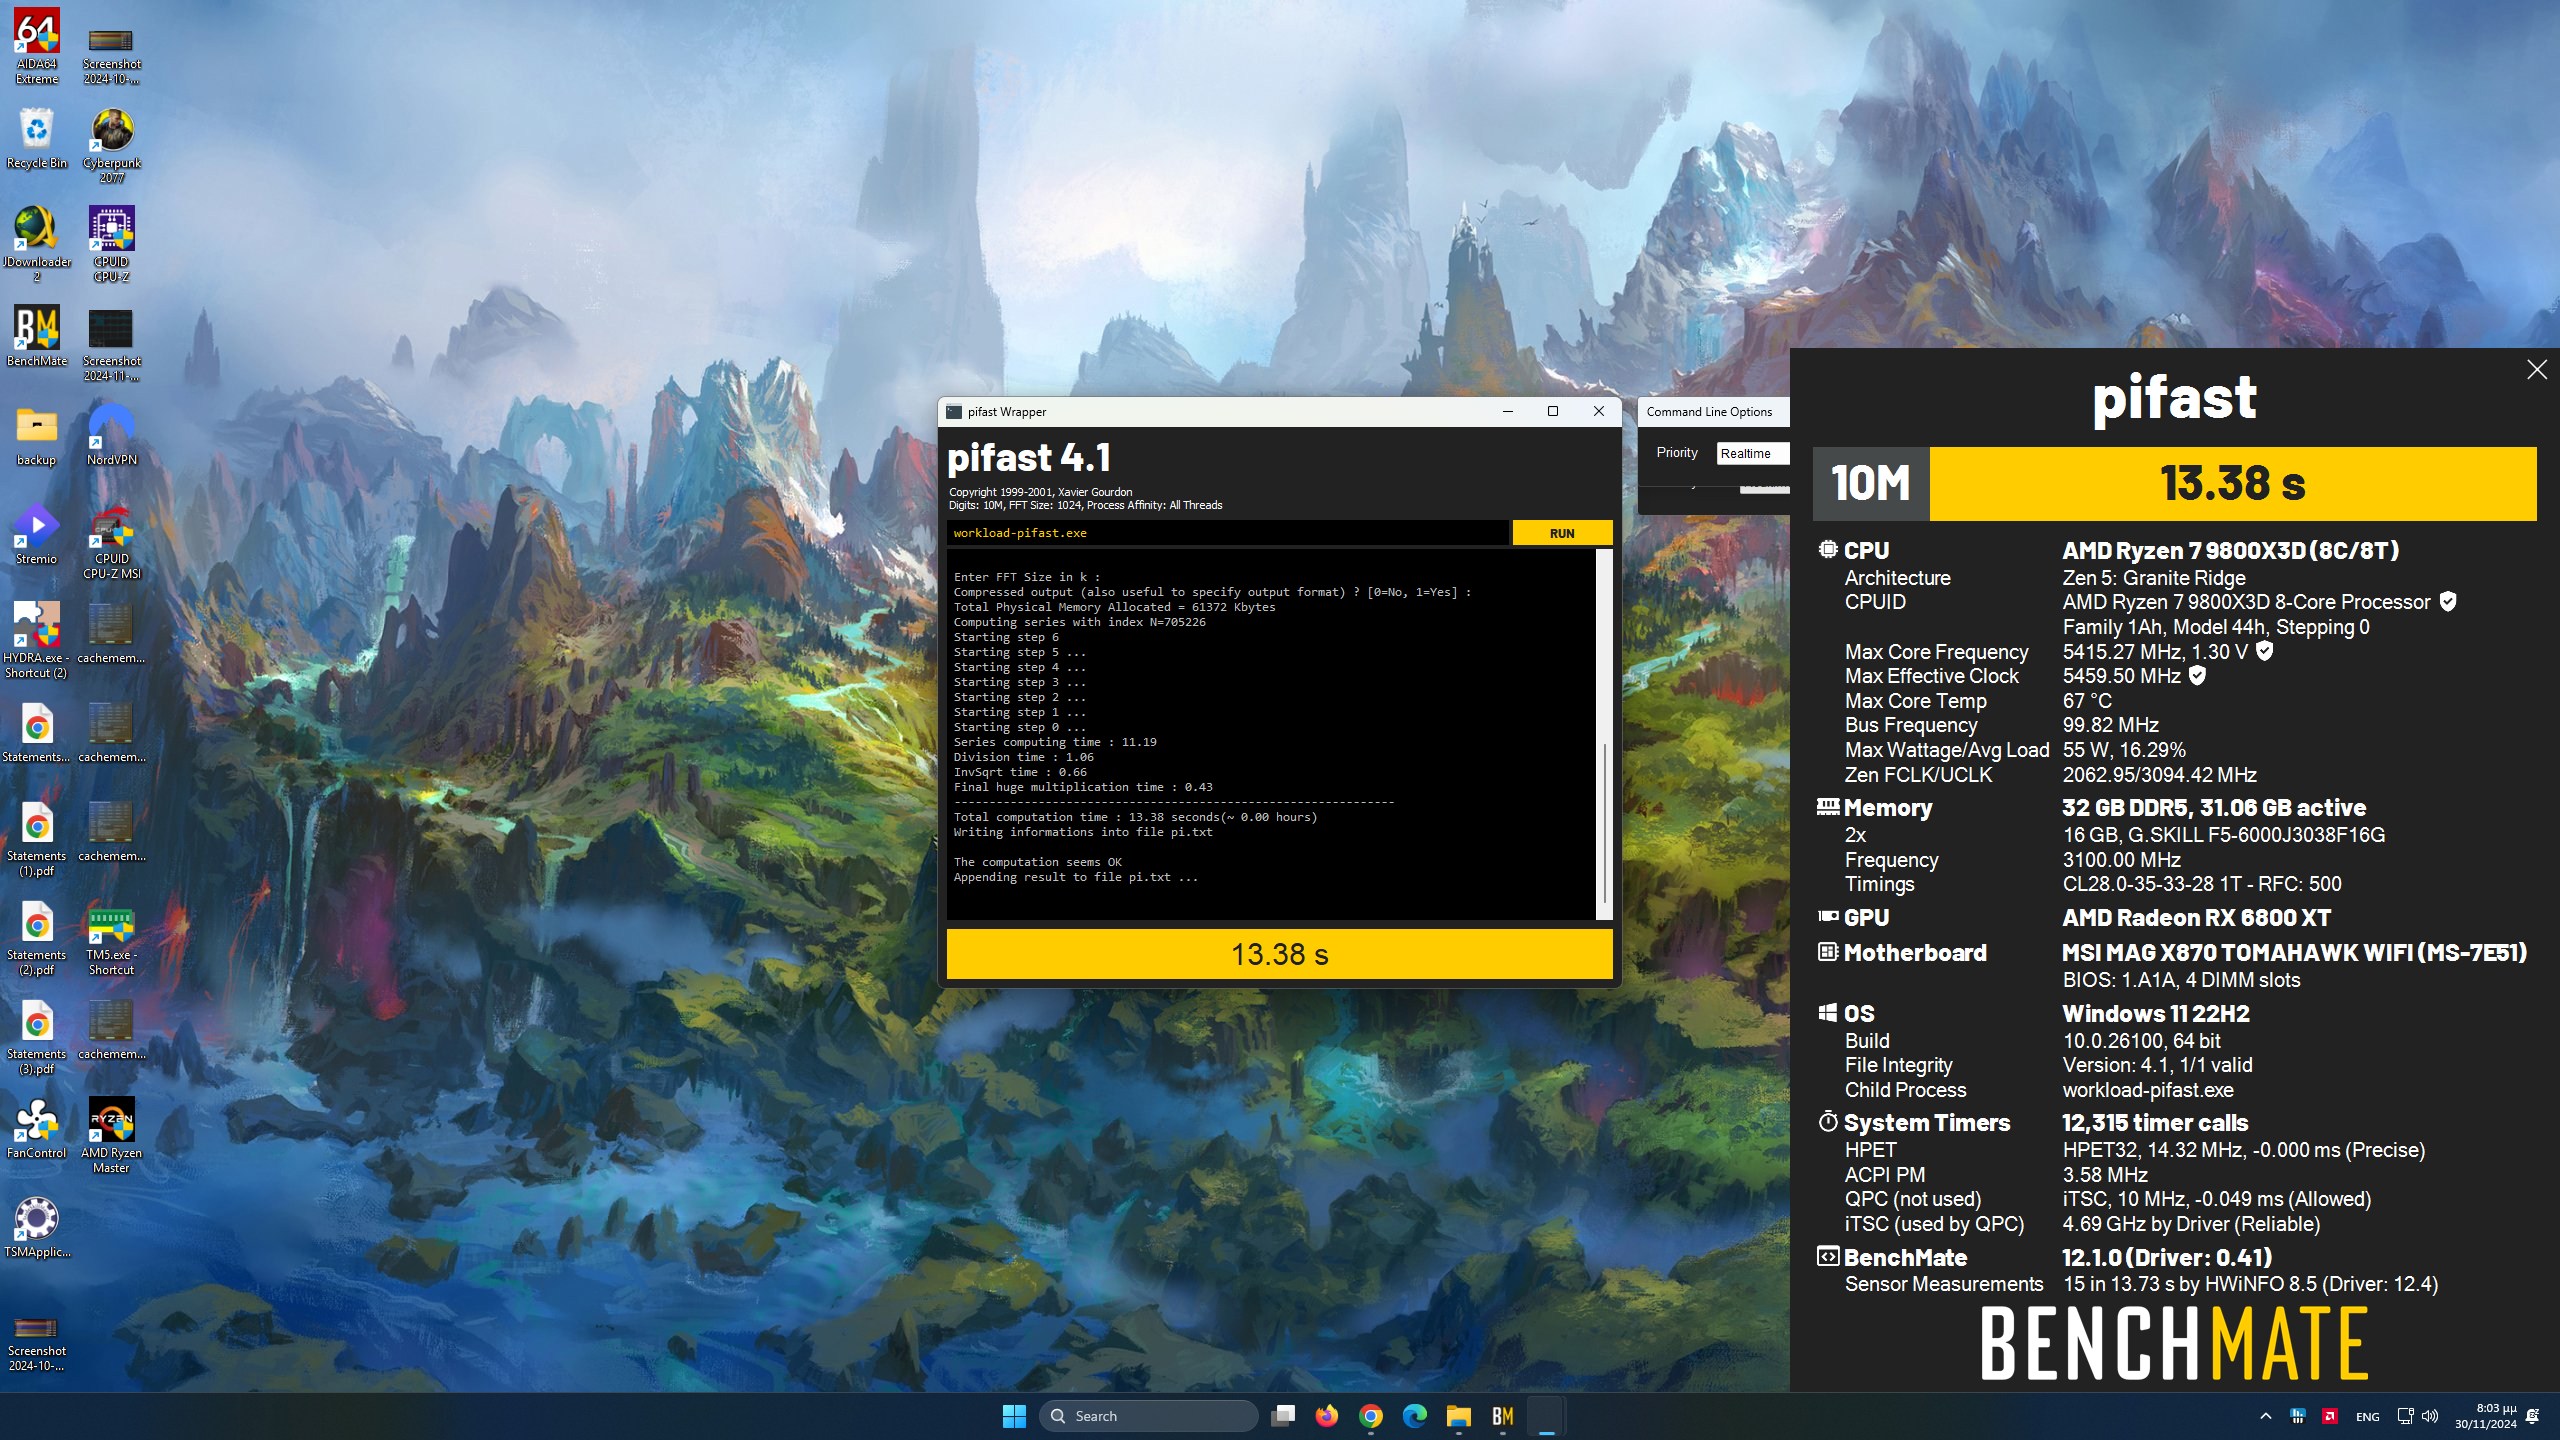The image size is (2560, 1440).
Task: Select the HYDRA.exe Shortcut (2) icon
Action: [37, 640]
